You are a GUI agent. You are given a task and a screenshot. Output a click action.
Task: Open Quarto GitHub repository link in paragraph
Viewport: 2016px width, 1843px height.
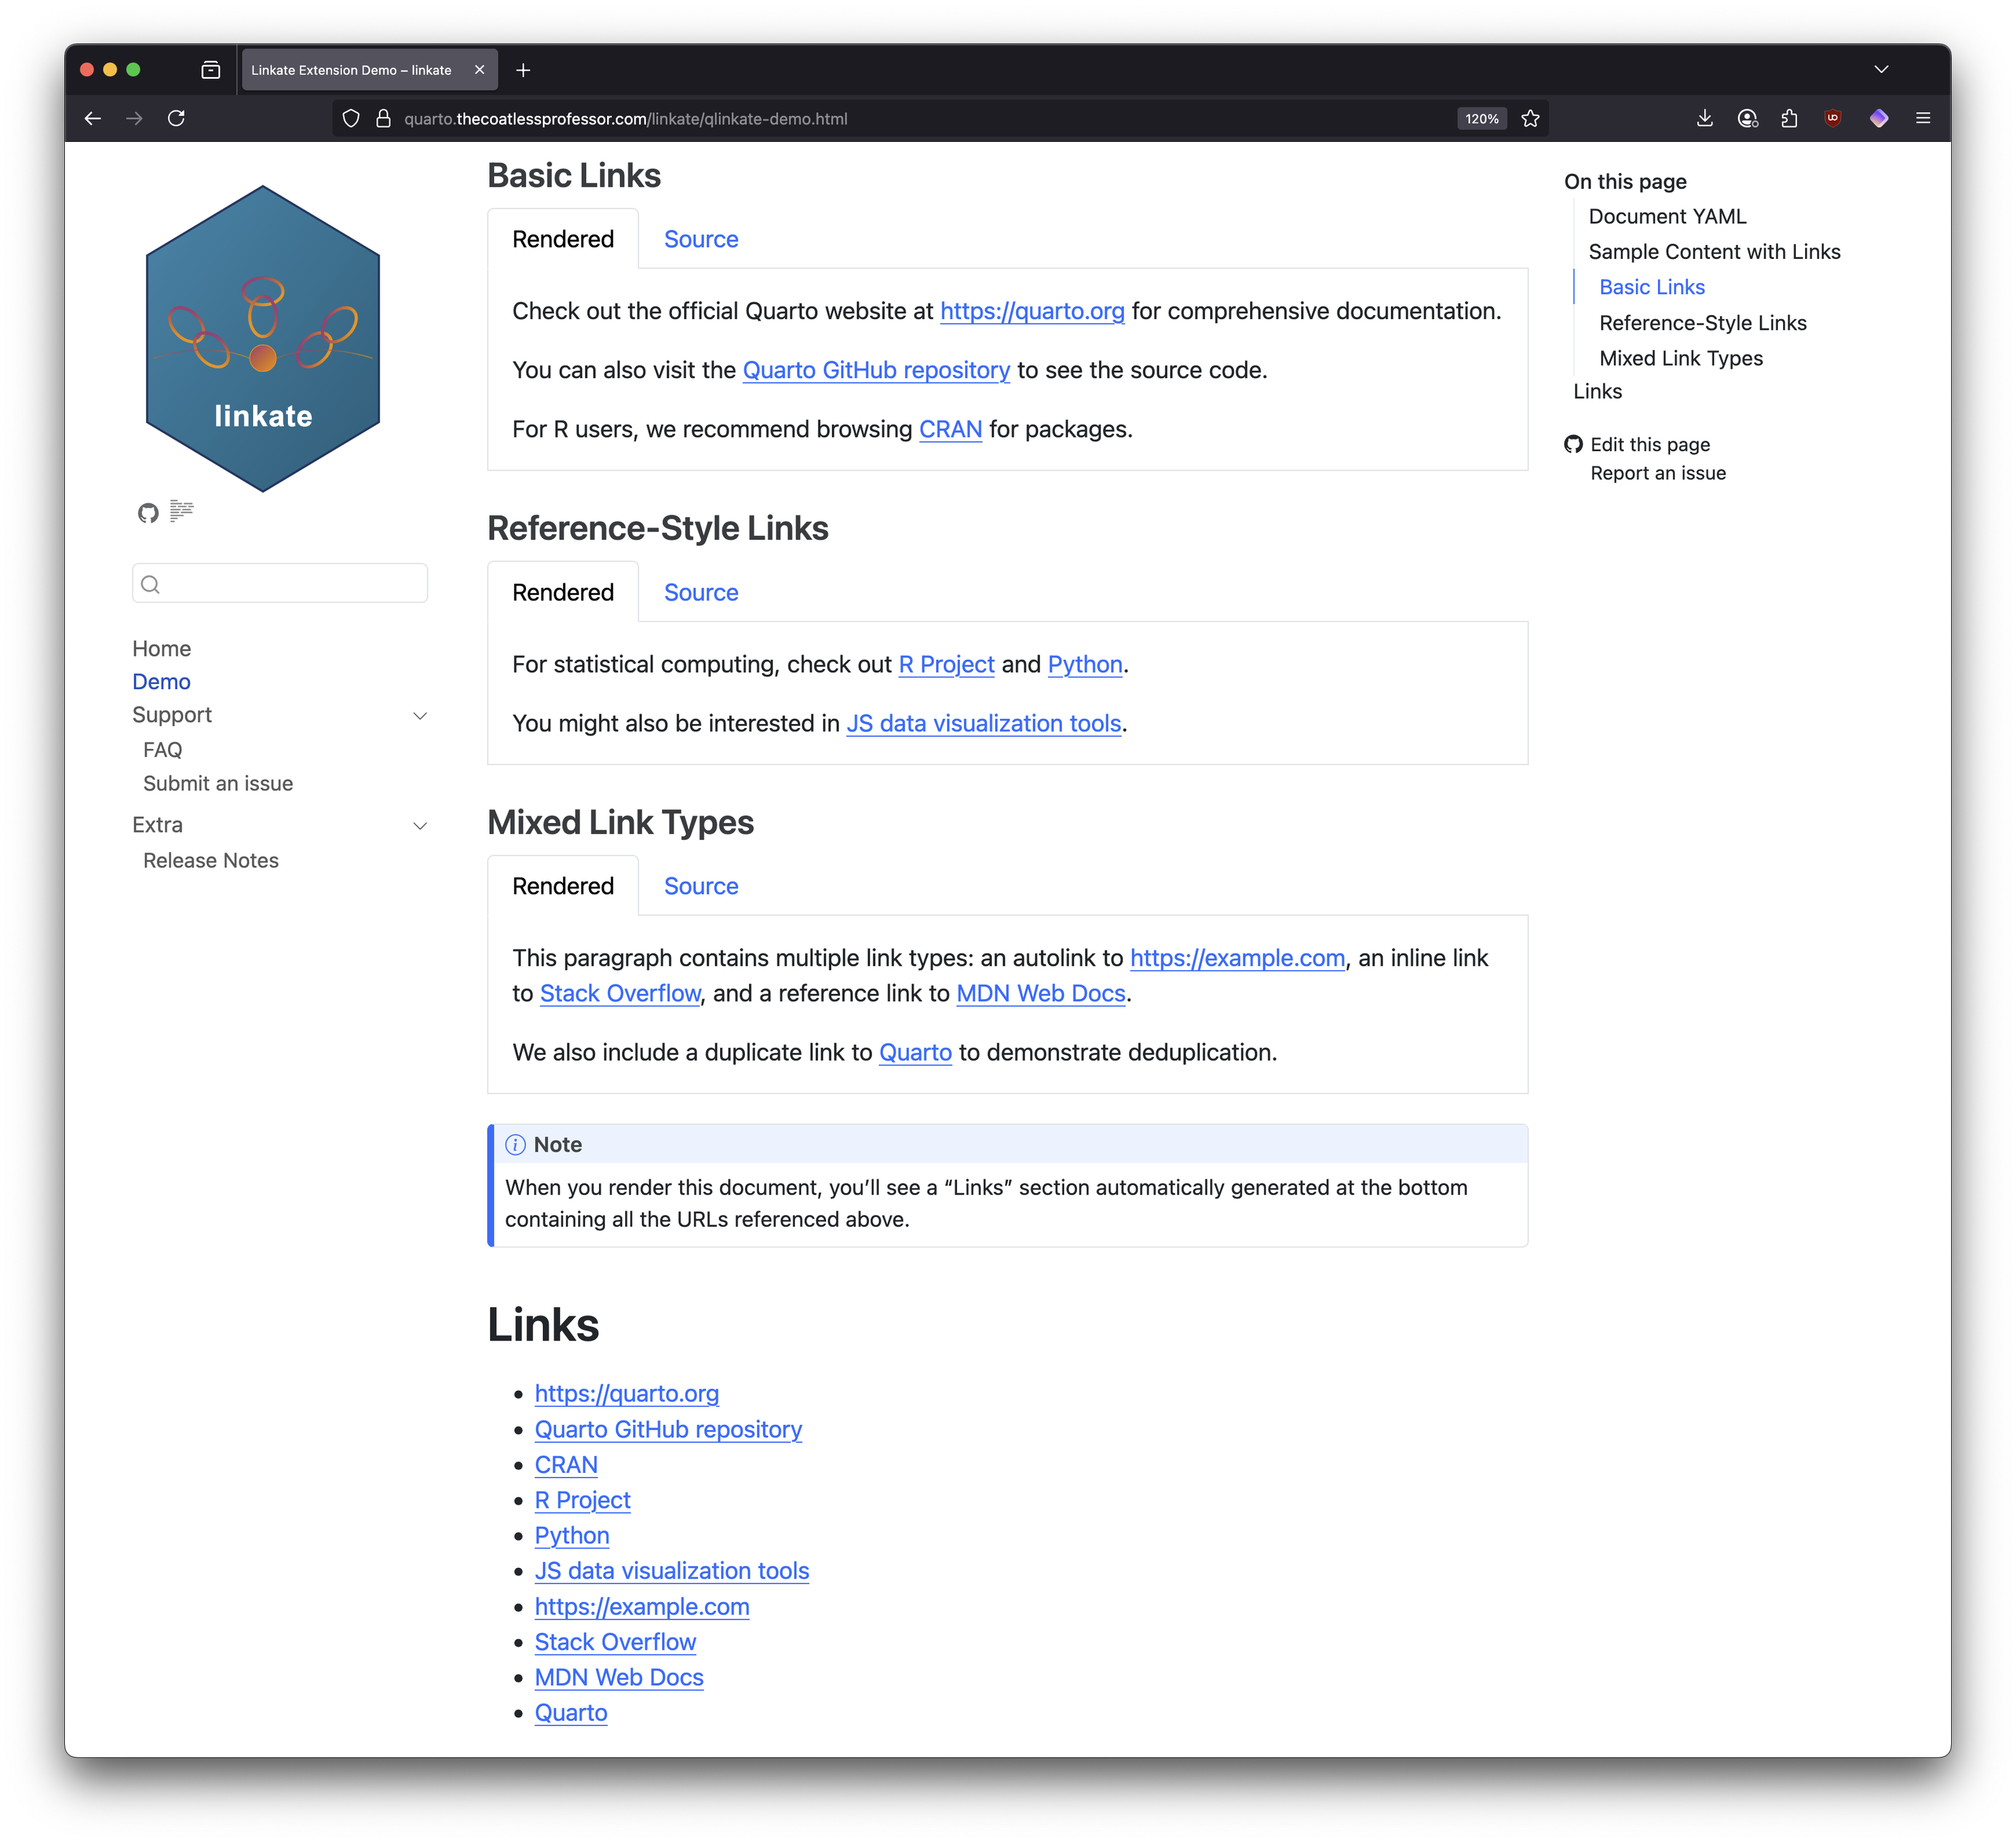pos(876,370)
